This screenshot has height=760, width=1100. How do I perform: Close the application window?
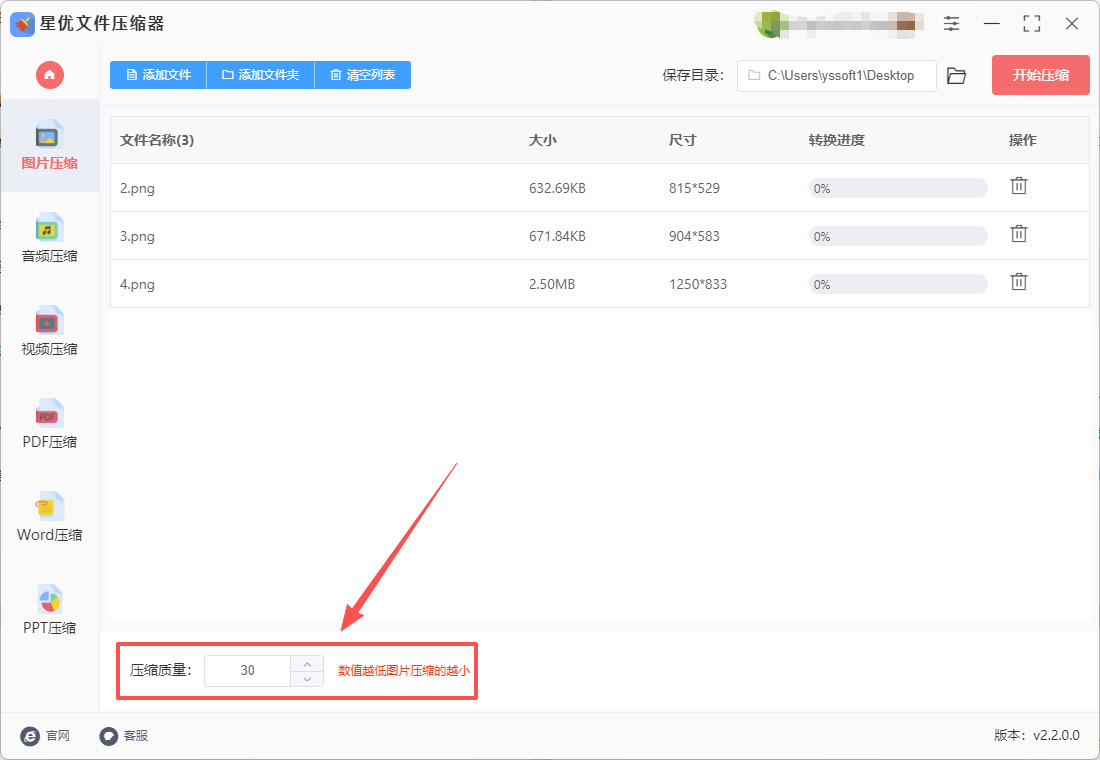click(1072, 24)
